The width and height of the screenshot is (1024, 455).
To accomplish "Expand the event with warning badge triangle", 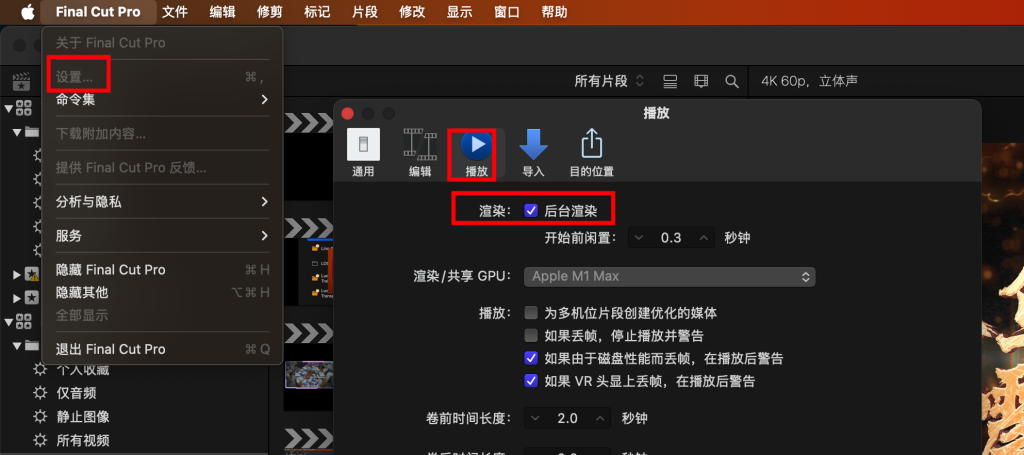I will point(16,275).
